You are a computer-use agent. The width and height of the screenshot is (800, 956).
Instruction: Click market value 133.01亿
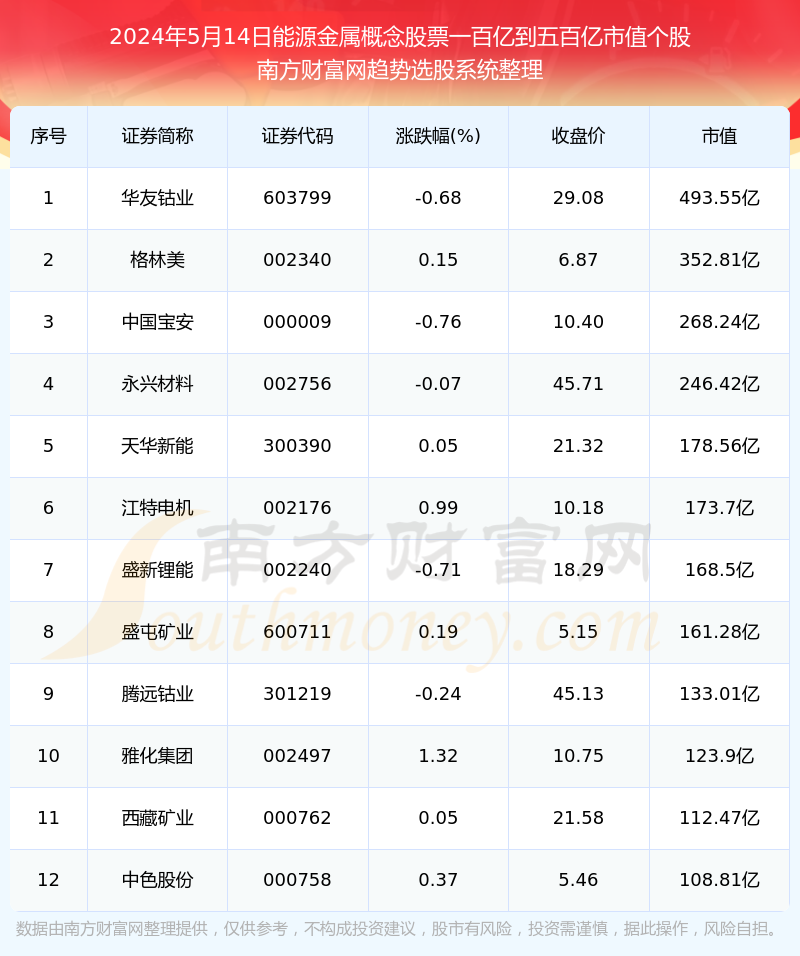click(720, 694)
